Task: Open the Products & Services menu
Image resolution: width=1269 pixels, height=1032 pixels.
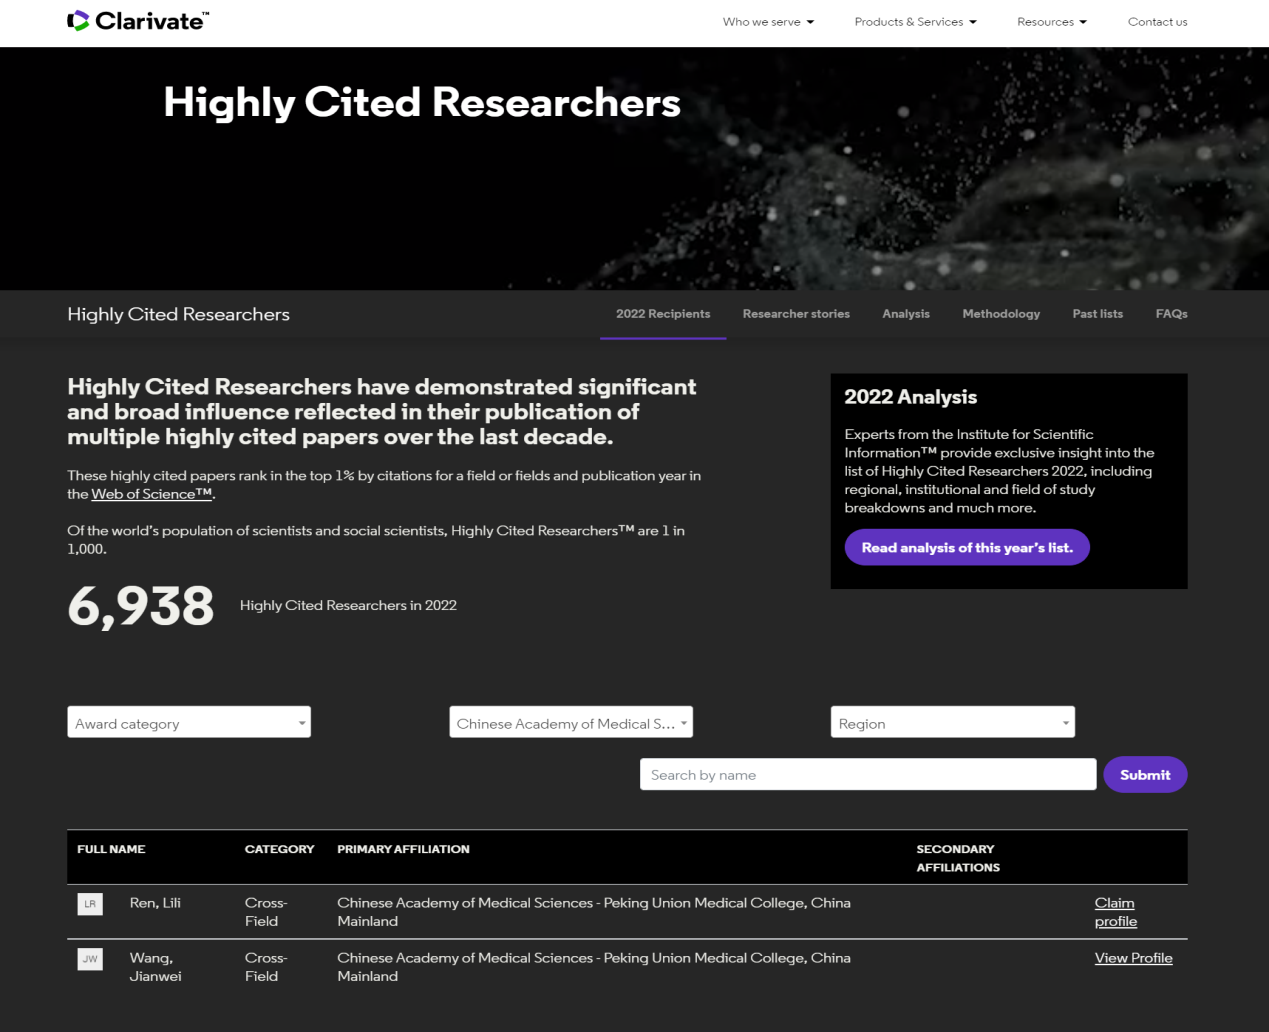Action: point(915,22)
